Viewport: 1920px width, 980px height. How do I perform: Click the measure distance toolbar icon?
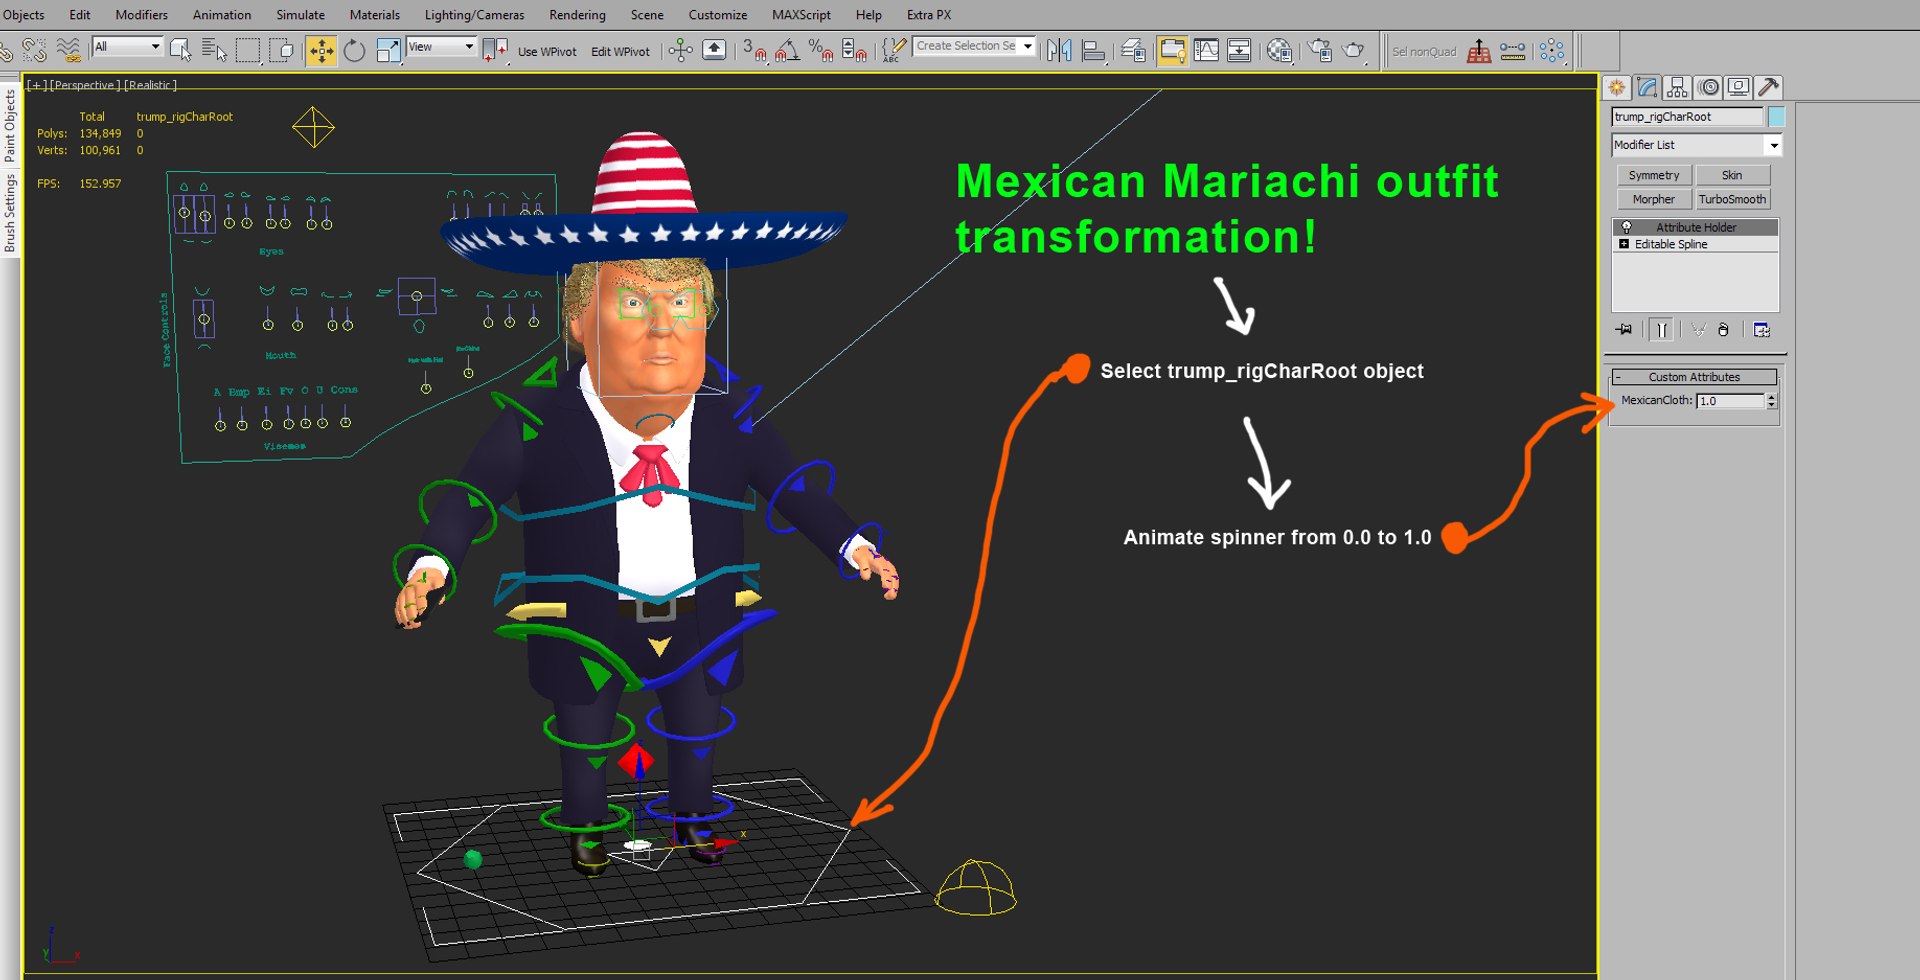point(1513,50)
